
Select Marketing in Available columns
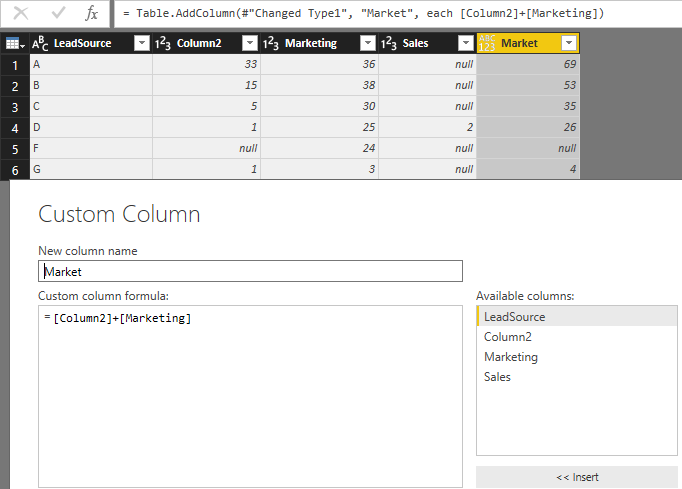[577, 357]
